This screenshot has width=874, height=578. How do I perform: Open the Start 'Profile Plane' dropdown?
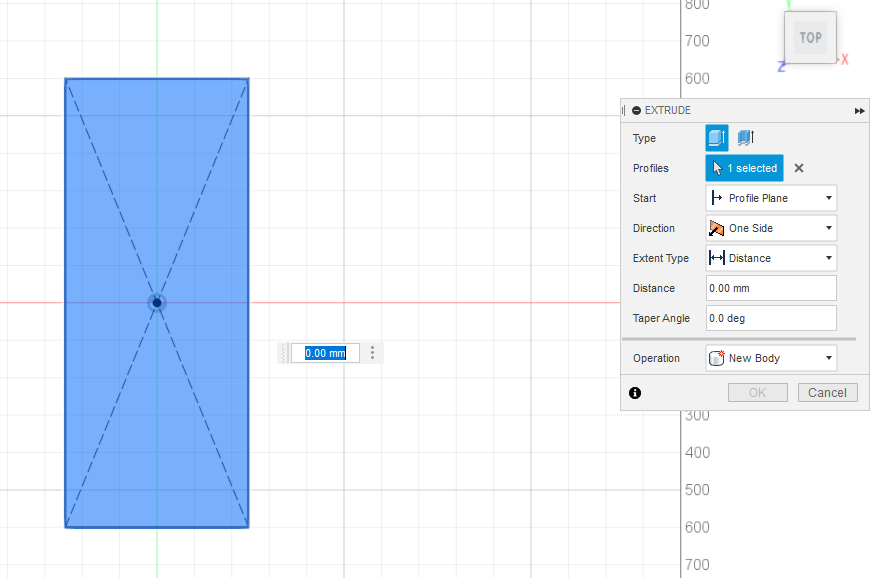(x=771, y=198)
